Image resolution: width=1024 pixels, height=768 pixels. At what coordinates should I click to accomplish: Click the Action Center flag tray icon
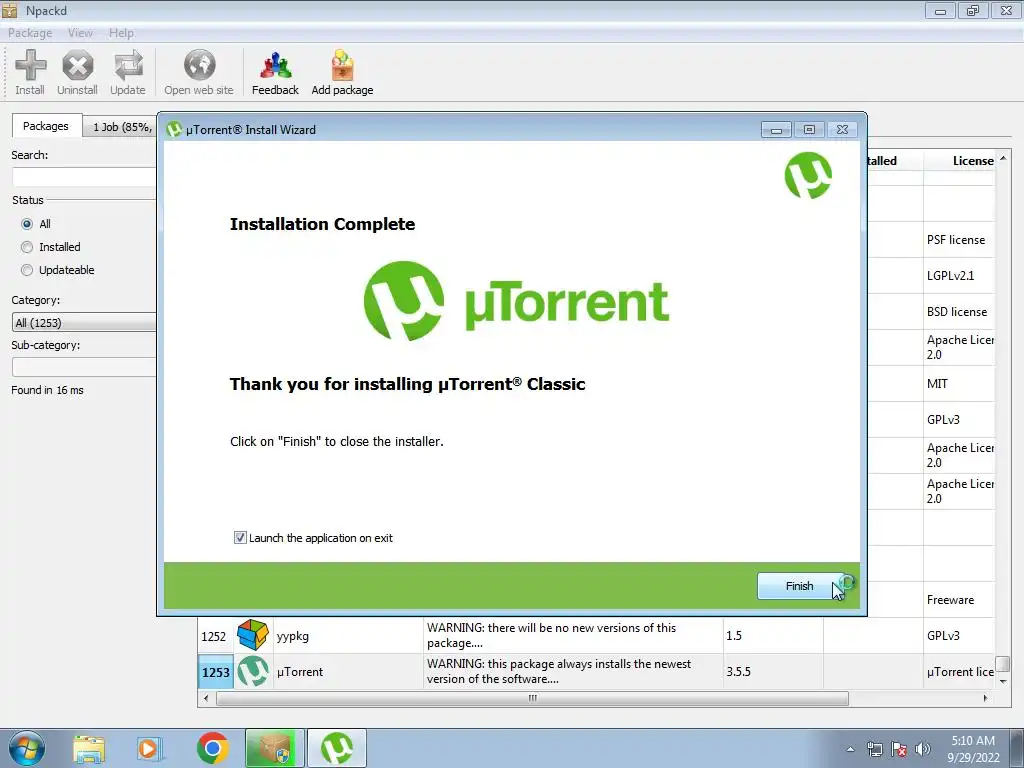(x=899, y=749)
